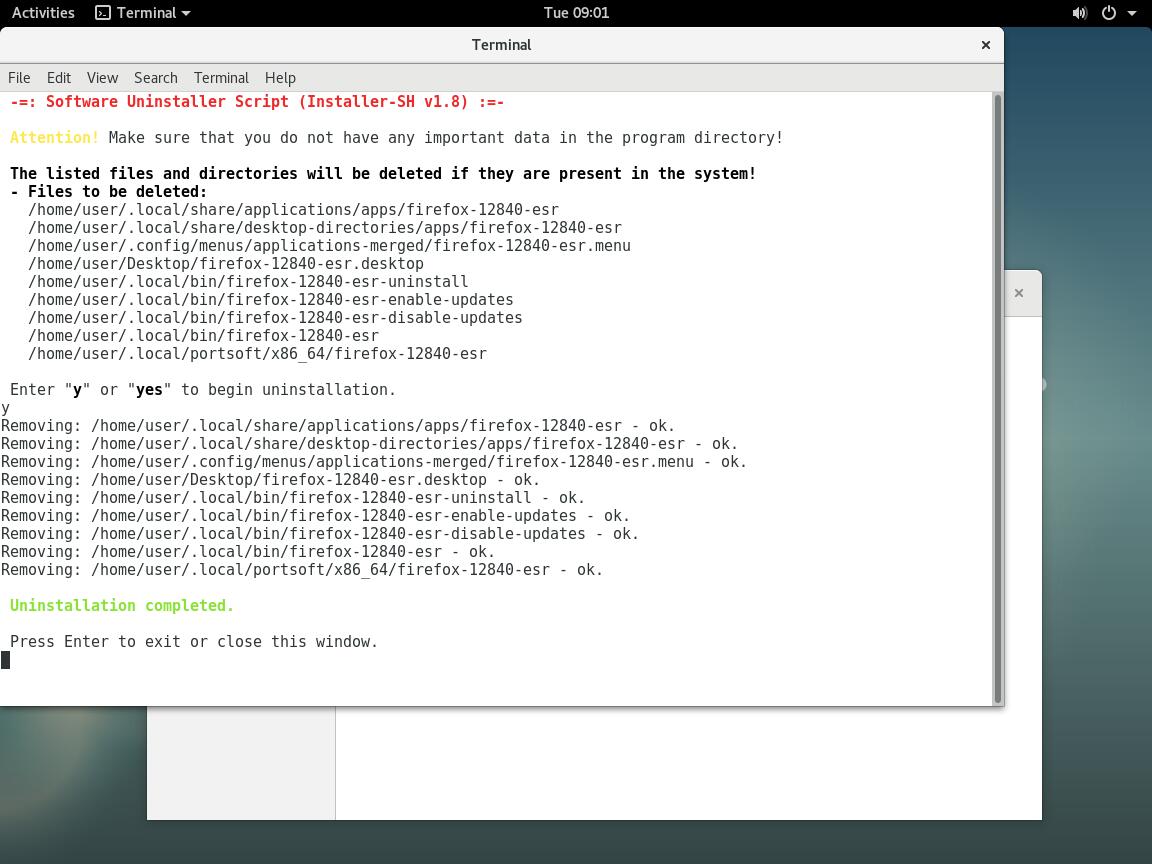
Task: Open the Search menu
Action: pyautogui.click(x=155, y=78)
